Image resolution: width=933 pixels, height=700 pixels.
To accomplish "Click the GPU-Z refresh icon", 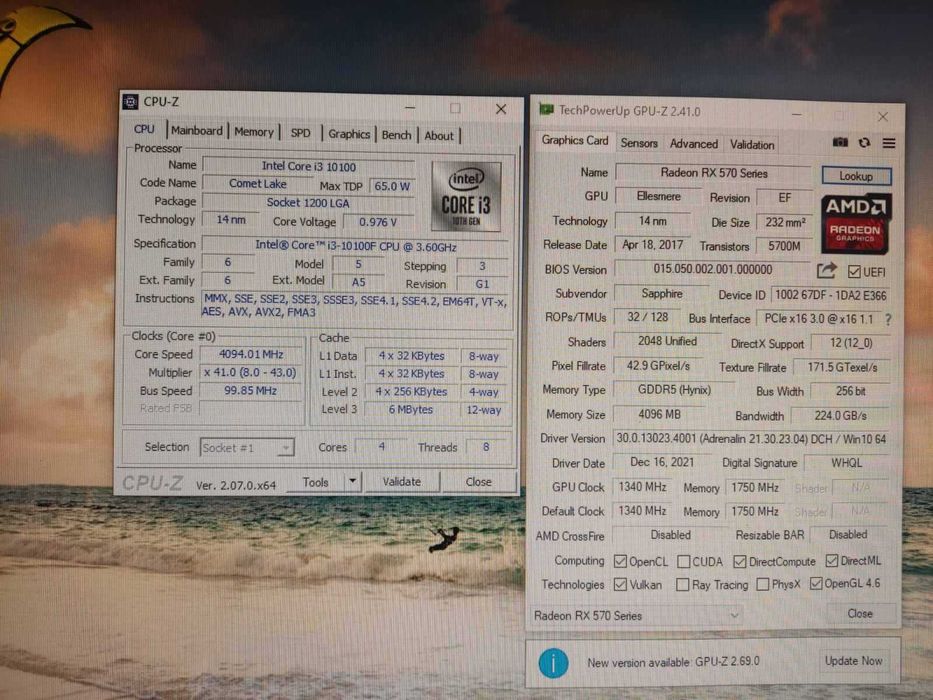I will pyautogui.click(x=864, y=143).
